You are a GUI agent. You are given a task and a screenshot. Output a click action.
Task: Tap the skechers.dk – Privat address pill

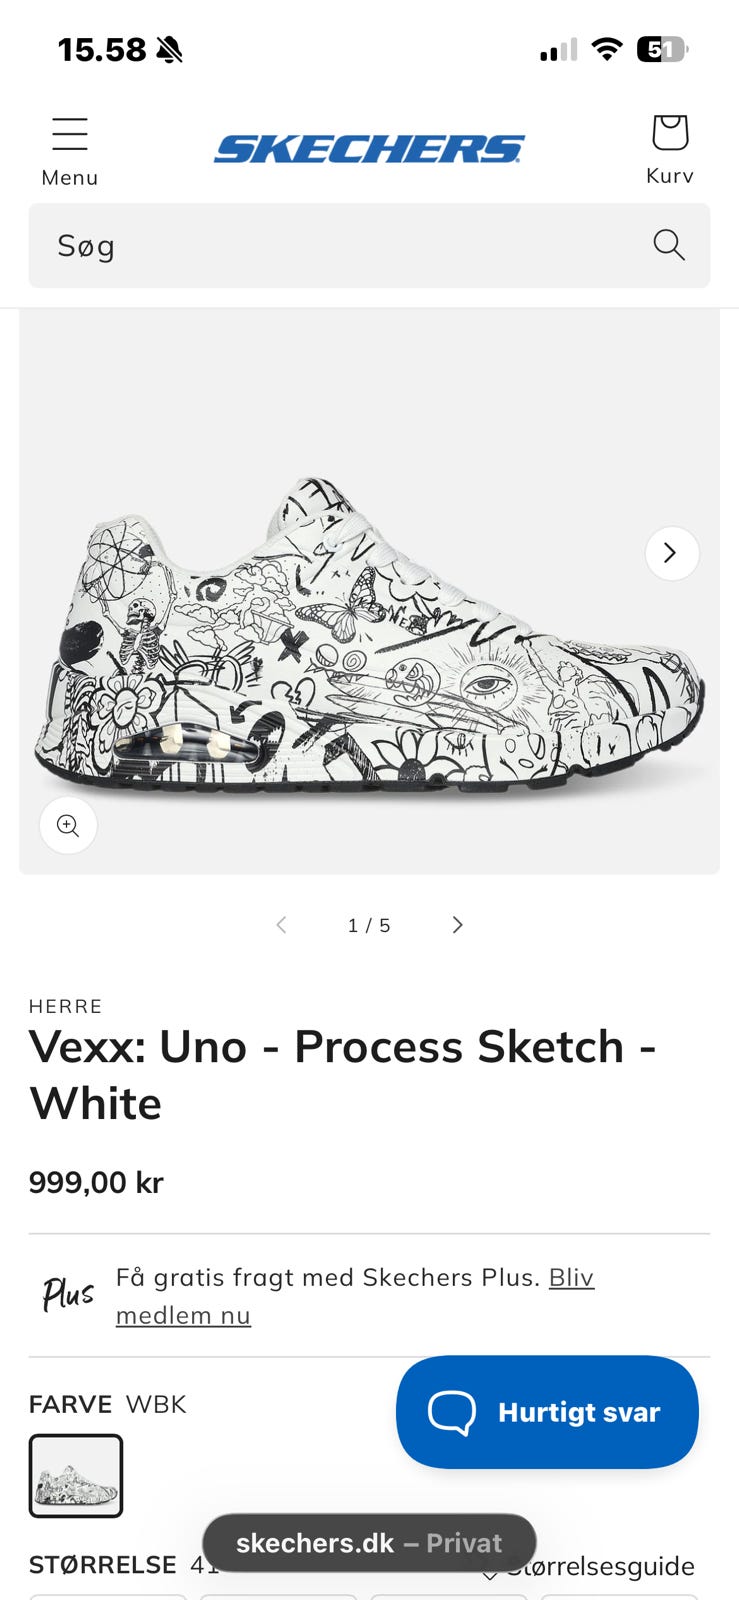369,1543
